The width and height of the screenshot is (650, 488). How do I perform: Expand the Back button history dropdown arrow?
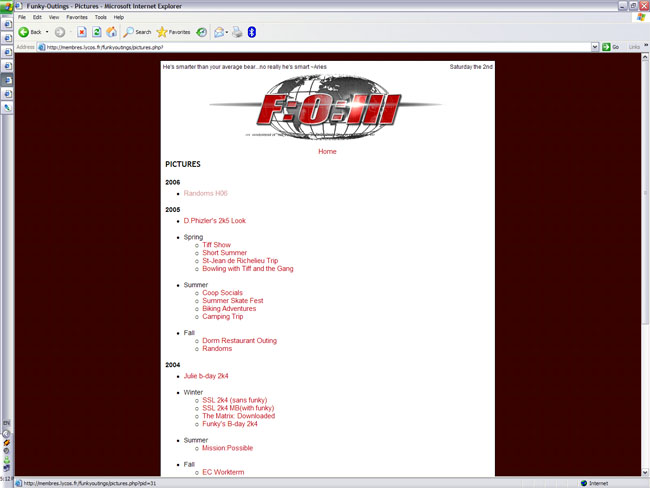click(47, 32)
